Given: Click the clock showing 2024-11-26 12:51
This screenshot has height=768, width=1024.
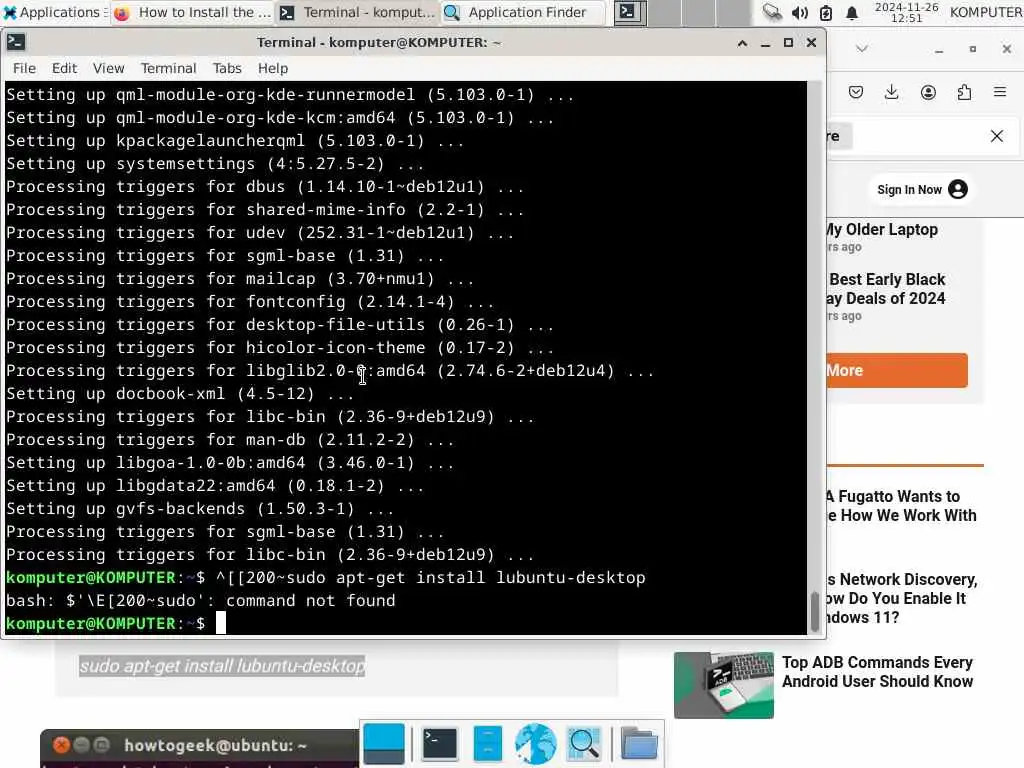Looking at the screenshot, I should pos(906,12).
